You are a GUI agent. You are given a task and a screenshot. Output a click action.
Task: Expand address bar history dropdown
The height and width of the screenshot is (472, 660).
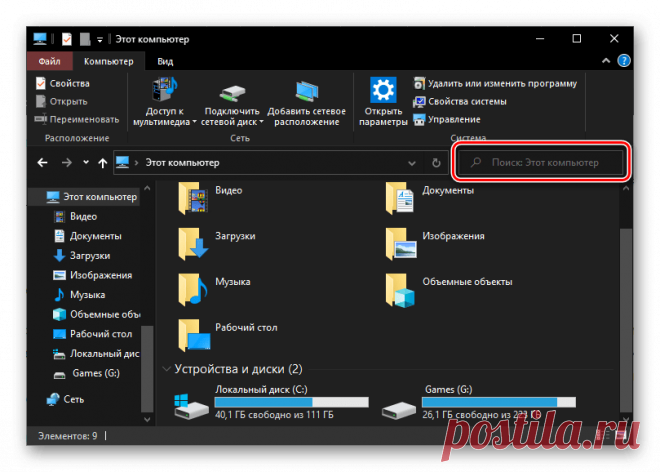[412, 163]
